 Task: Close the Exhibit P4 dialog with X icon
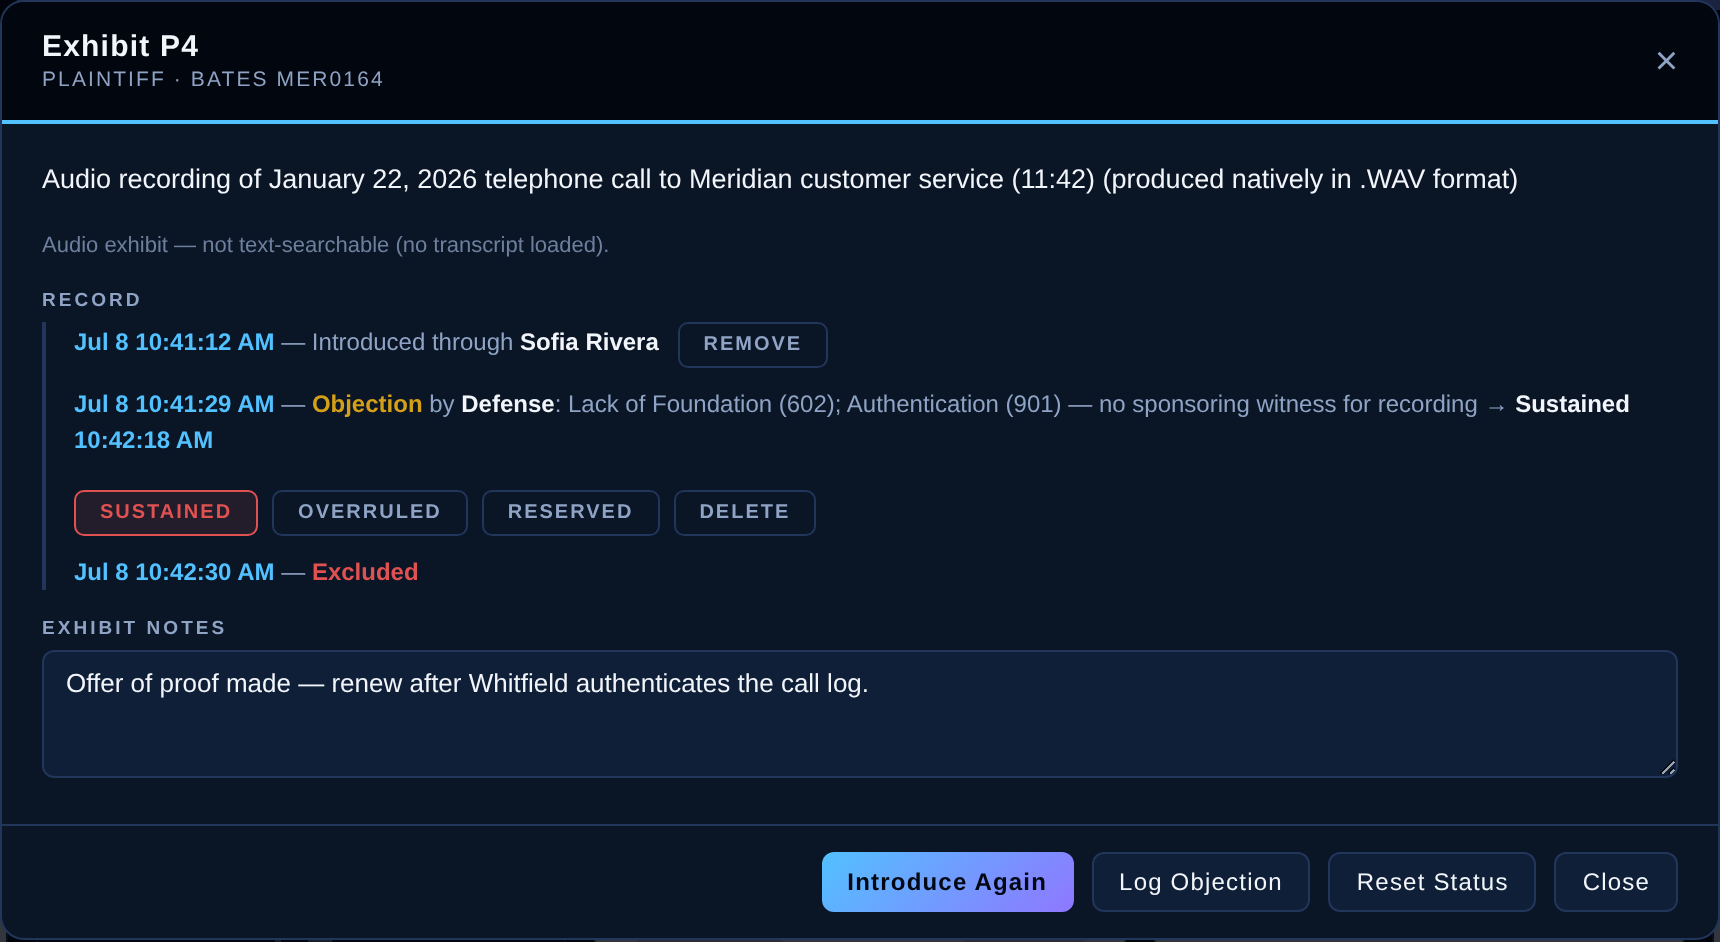pyautogui.click(x=1666, y=61)
